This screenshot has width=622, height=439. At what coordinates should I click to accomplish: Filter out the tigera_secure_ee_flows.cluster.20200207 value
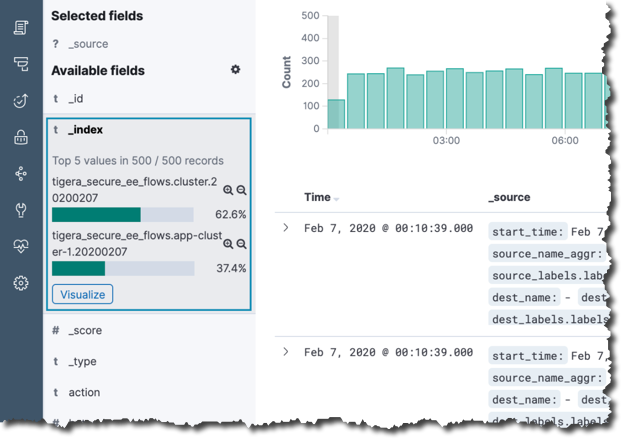(x=241, y=190)
